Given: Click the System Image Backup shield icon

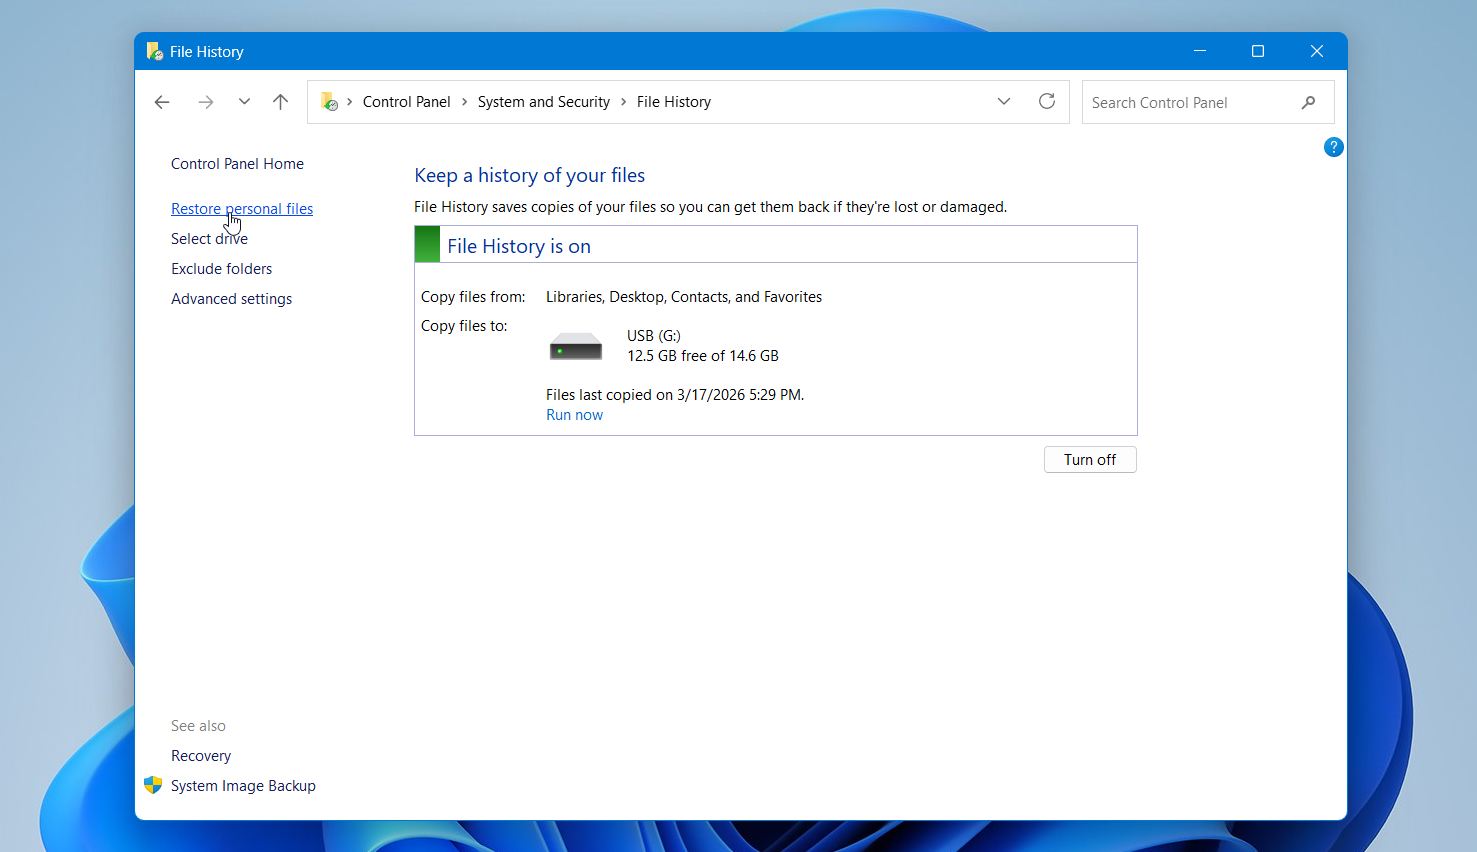Looking at the screenshot, I should (x=152, y=785).
